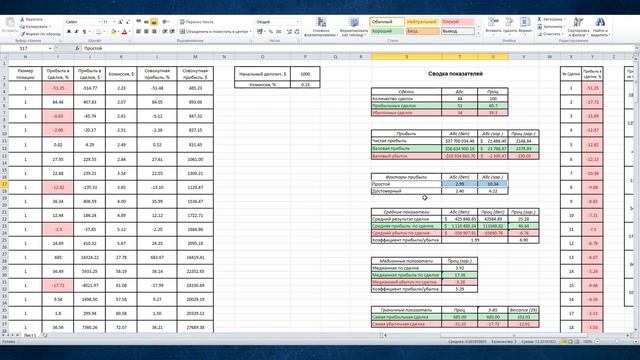Apply percent style format
This screenshot has height=360, width=640.
pos(271,31)
